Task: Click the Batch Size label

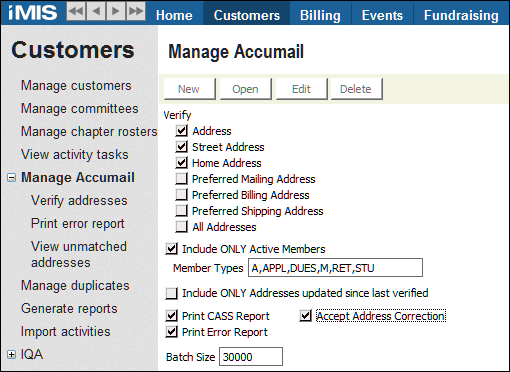Action: [191, 357]
